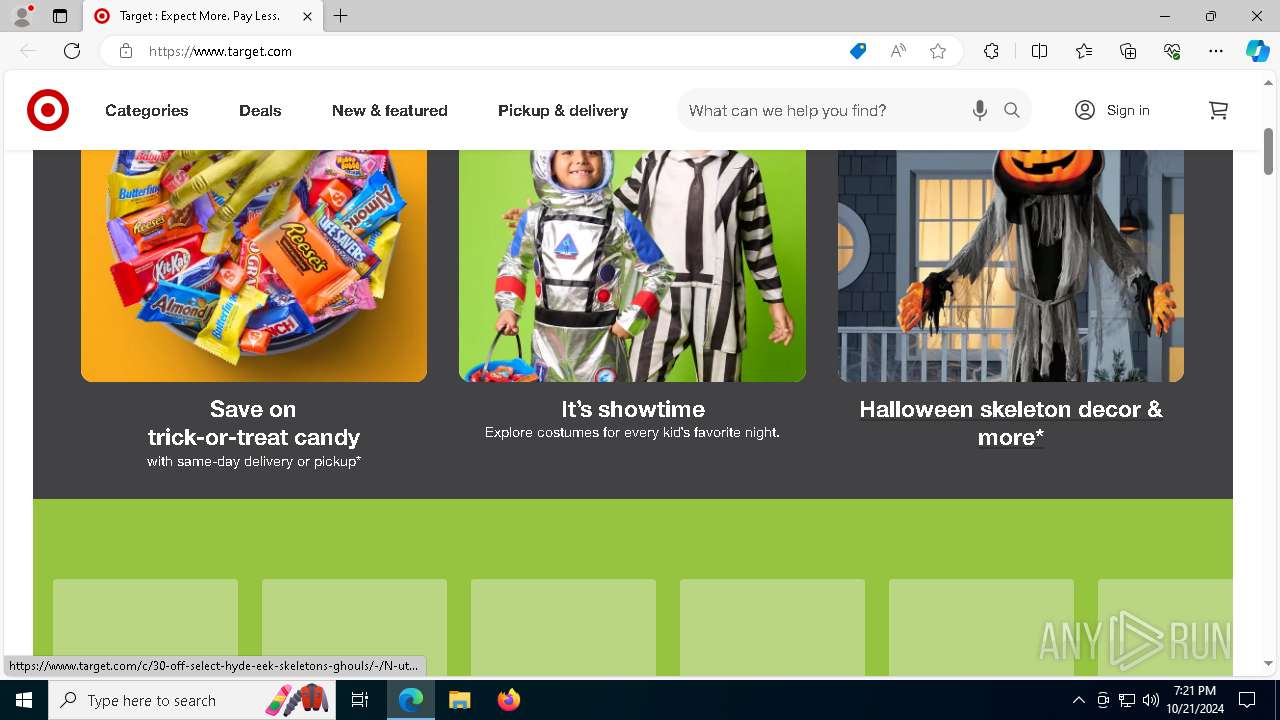Expand Pickup & delivery menu
The height and width of the screenshot is (720, 1280).
pyautogui.click(x=563, y=110)
